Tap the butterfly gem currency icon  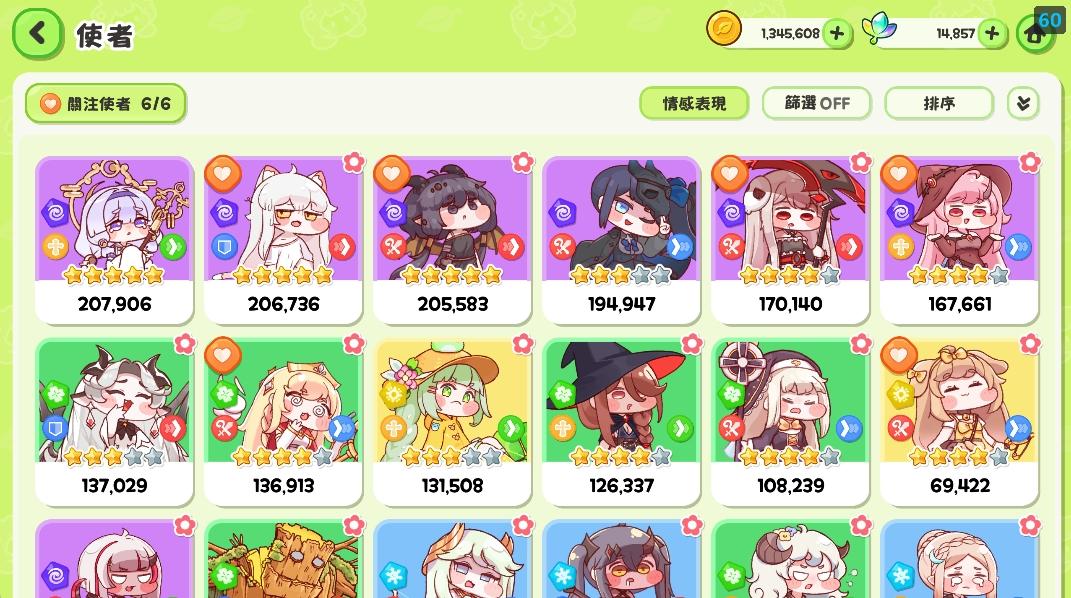[x=878, y=29]
